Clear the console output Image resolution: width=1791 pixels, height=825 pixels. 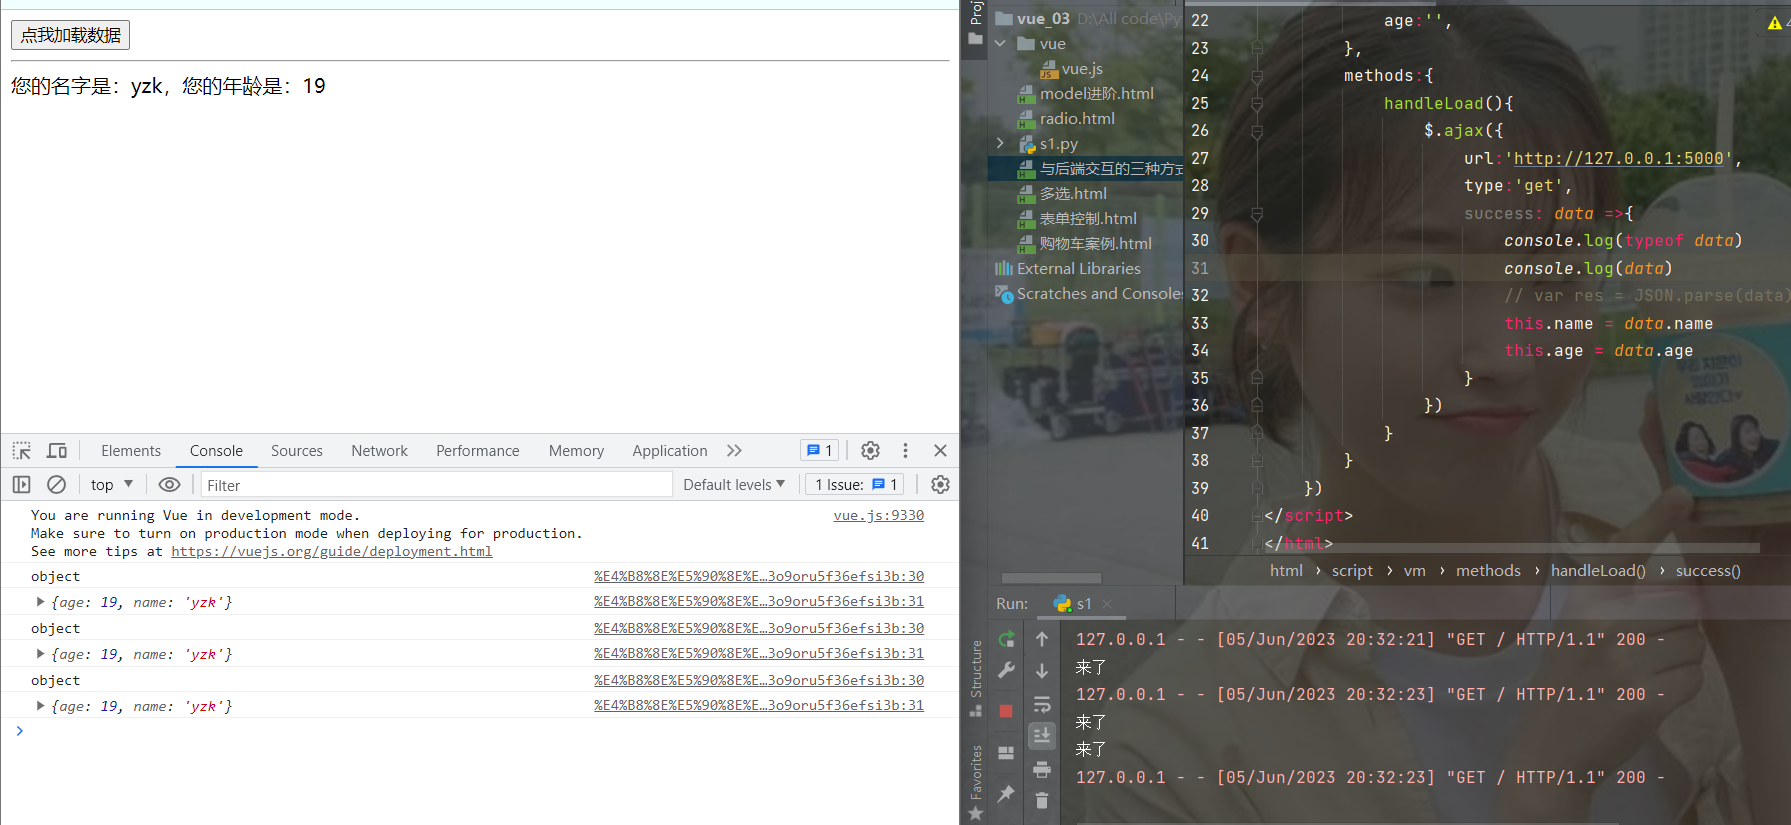coord(57,485)
